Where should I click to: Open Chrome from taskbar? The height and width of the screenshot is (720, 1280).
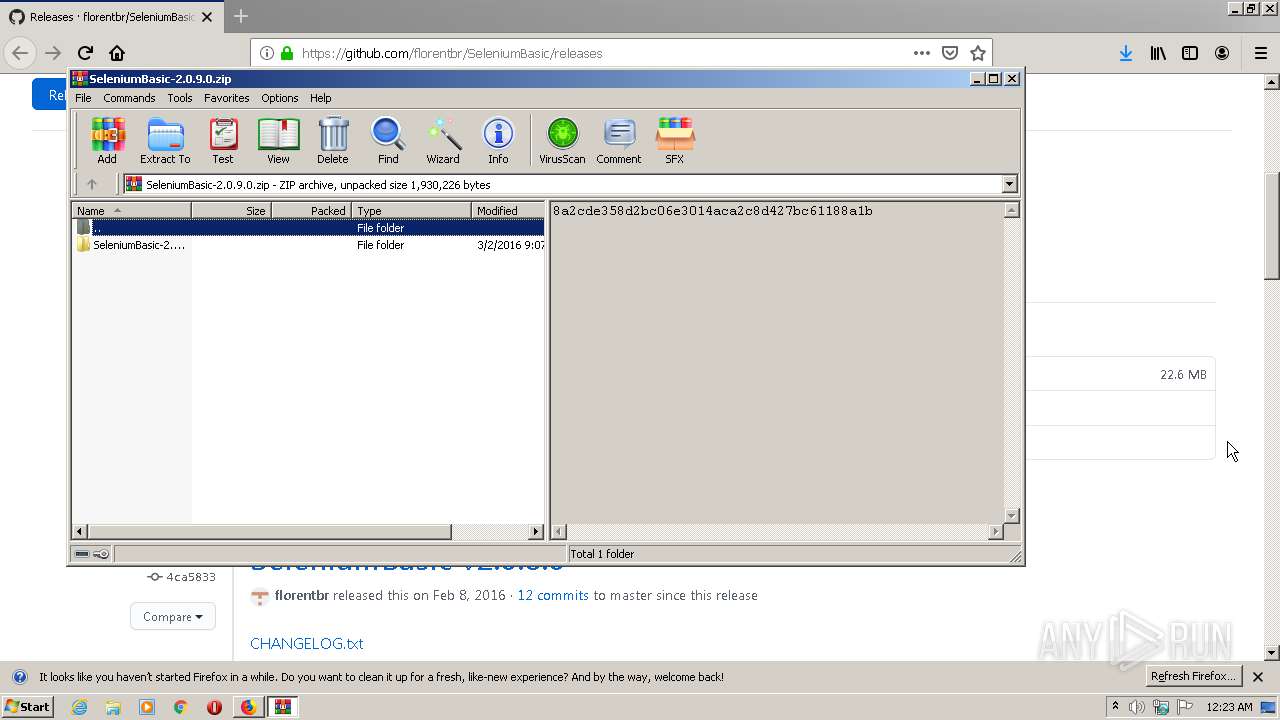tap(181, 707)
